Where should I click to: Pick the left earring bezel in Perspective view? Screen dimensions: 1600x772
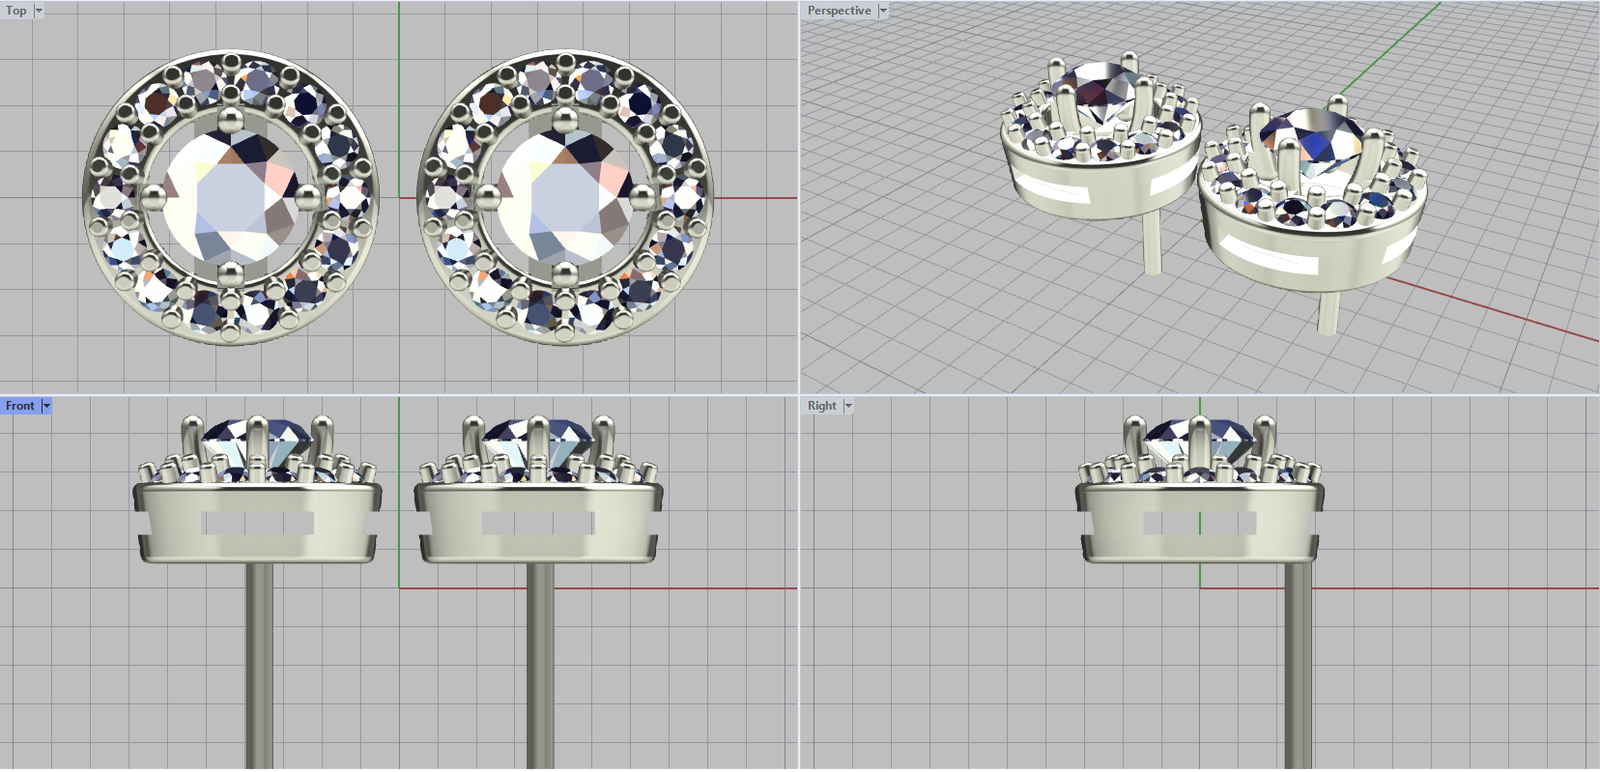click(x=1100, y=187)
